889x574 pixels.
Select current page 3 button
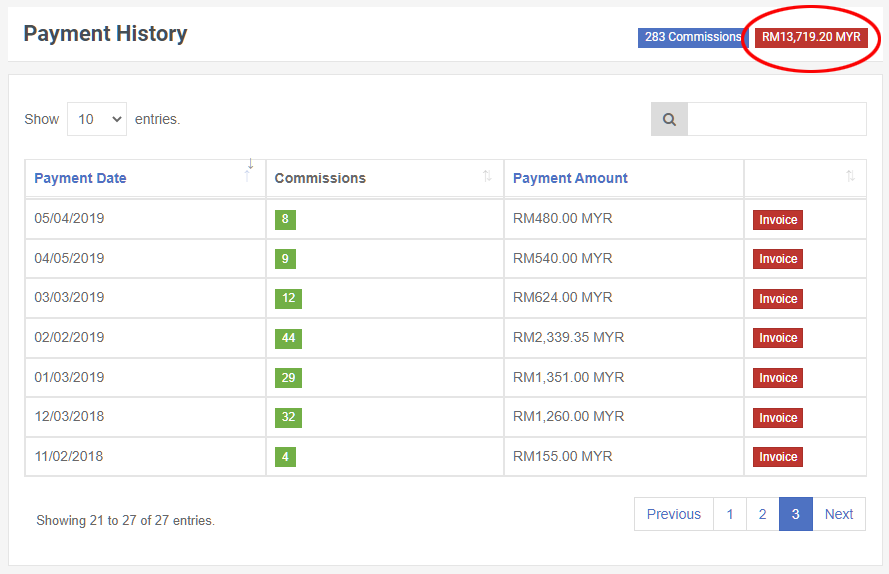pos(795,514)
